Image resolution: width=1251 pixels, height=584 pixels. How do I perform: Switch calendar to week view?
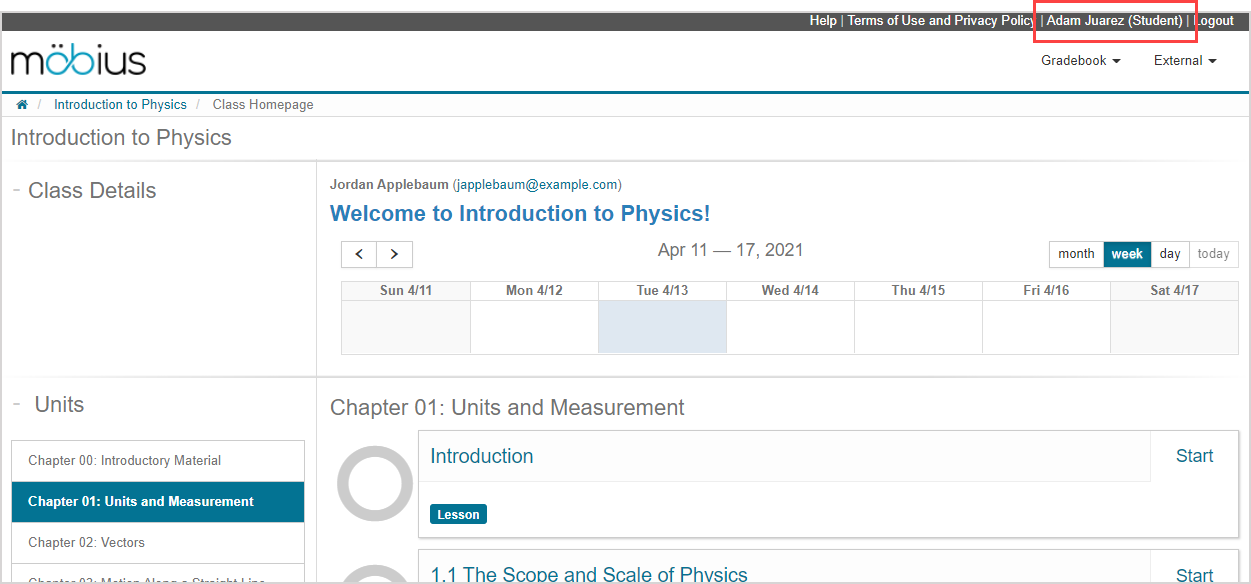(1127, 254)
